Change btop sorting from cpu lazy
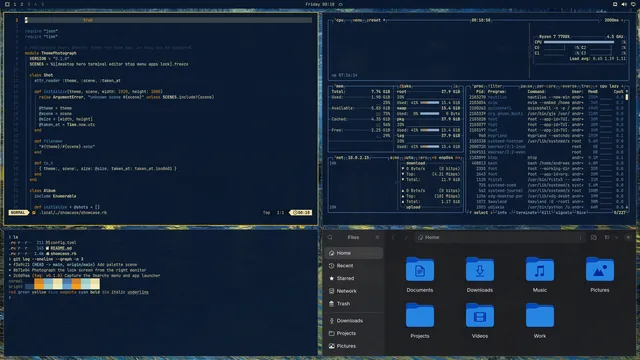The image size is (640, 360). coord(609,86)
